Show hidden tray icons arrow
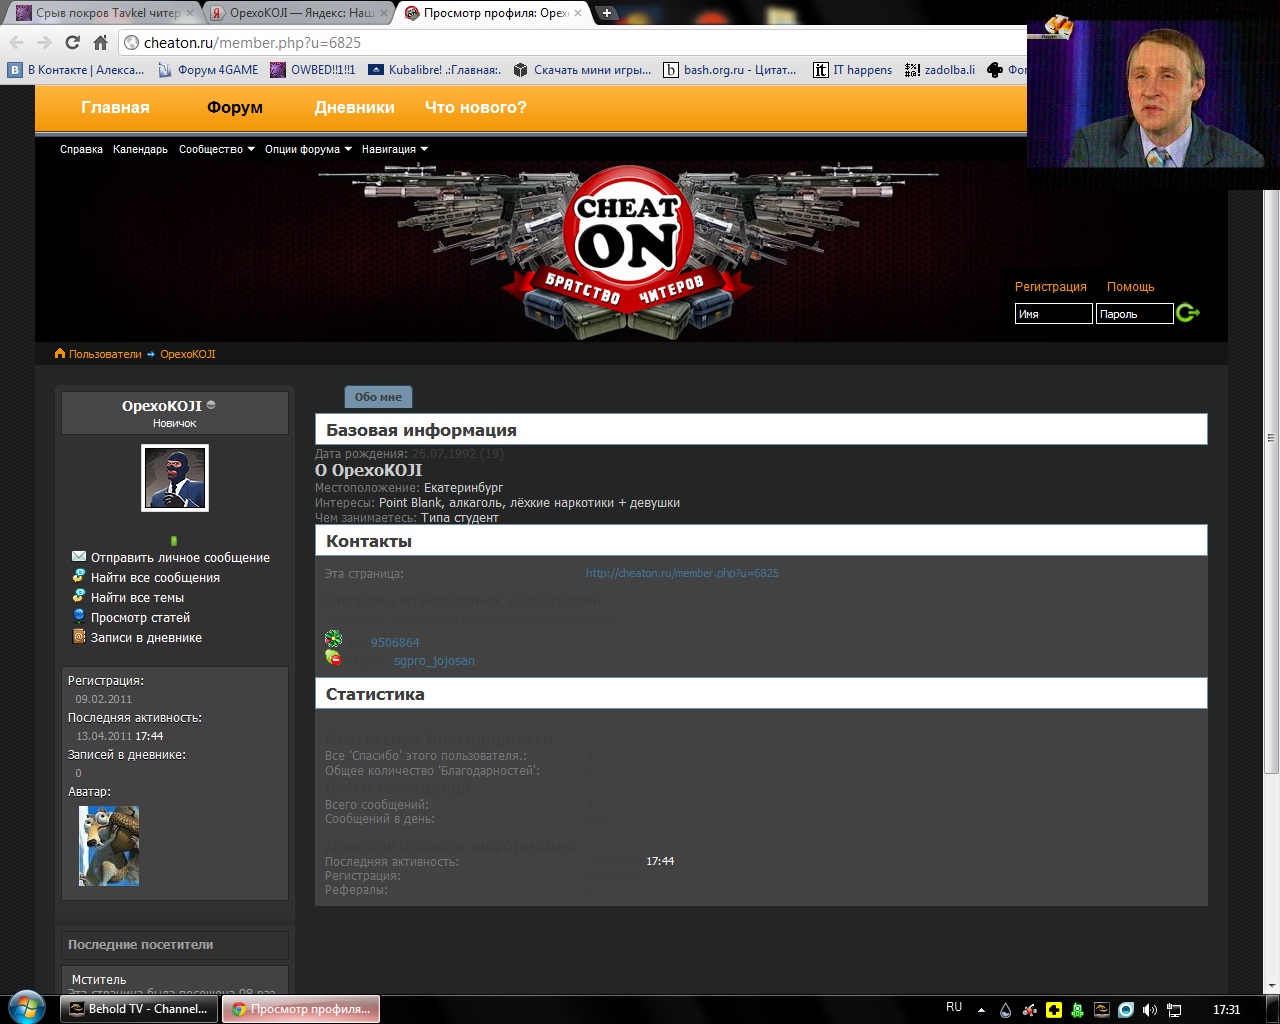This screenshot has height=1024, width=1280. (981, 1010)
